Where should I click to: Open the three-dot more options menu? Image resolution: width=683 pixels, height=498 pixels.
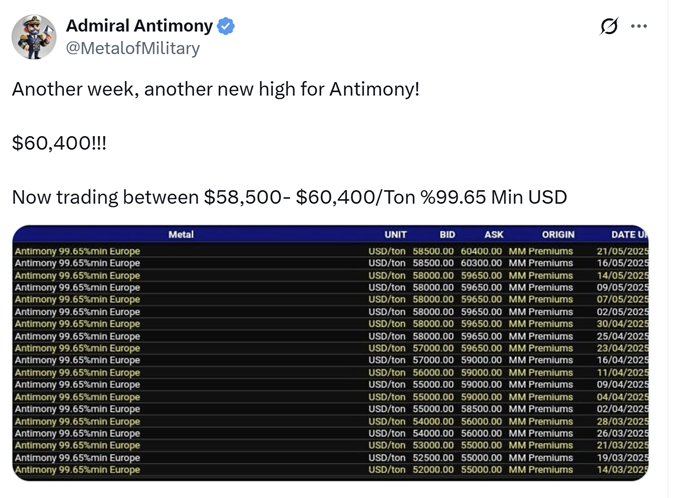tap(639, 26)
